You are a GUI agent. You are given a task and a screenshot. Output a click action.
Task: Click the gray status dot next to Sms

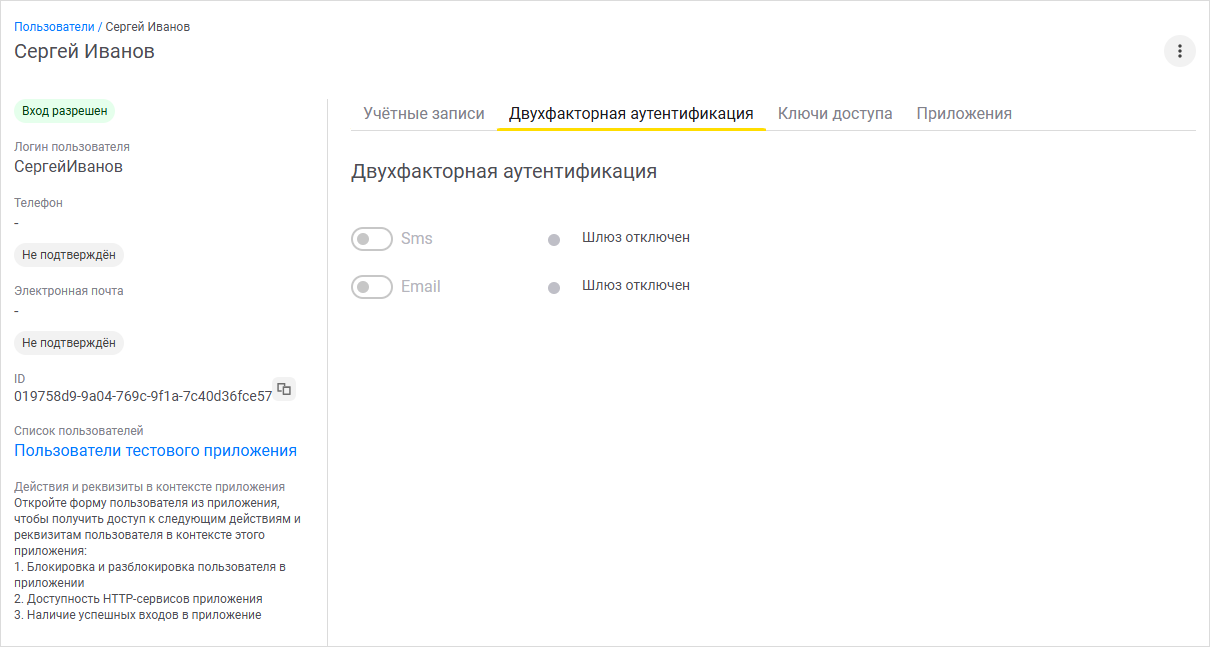[x=555, y=238]
